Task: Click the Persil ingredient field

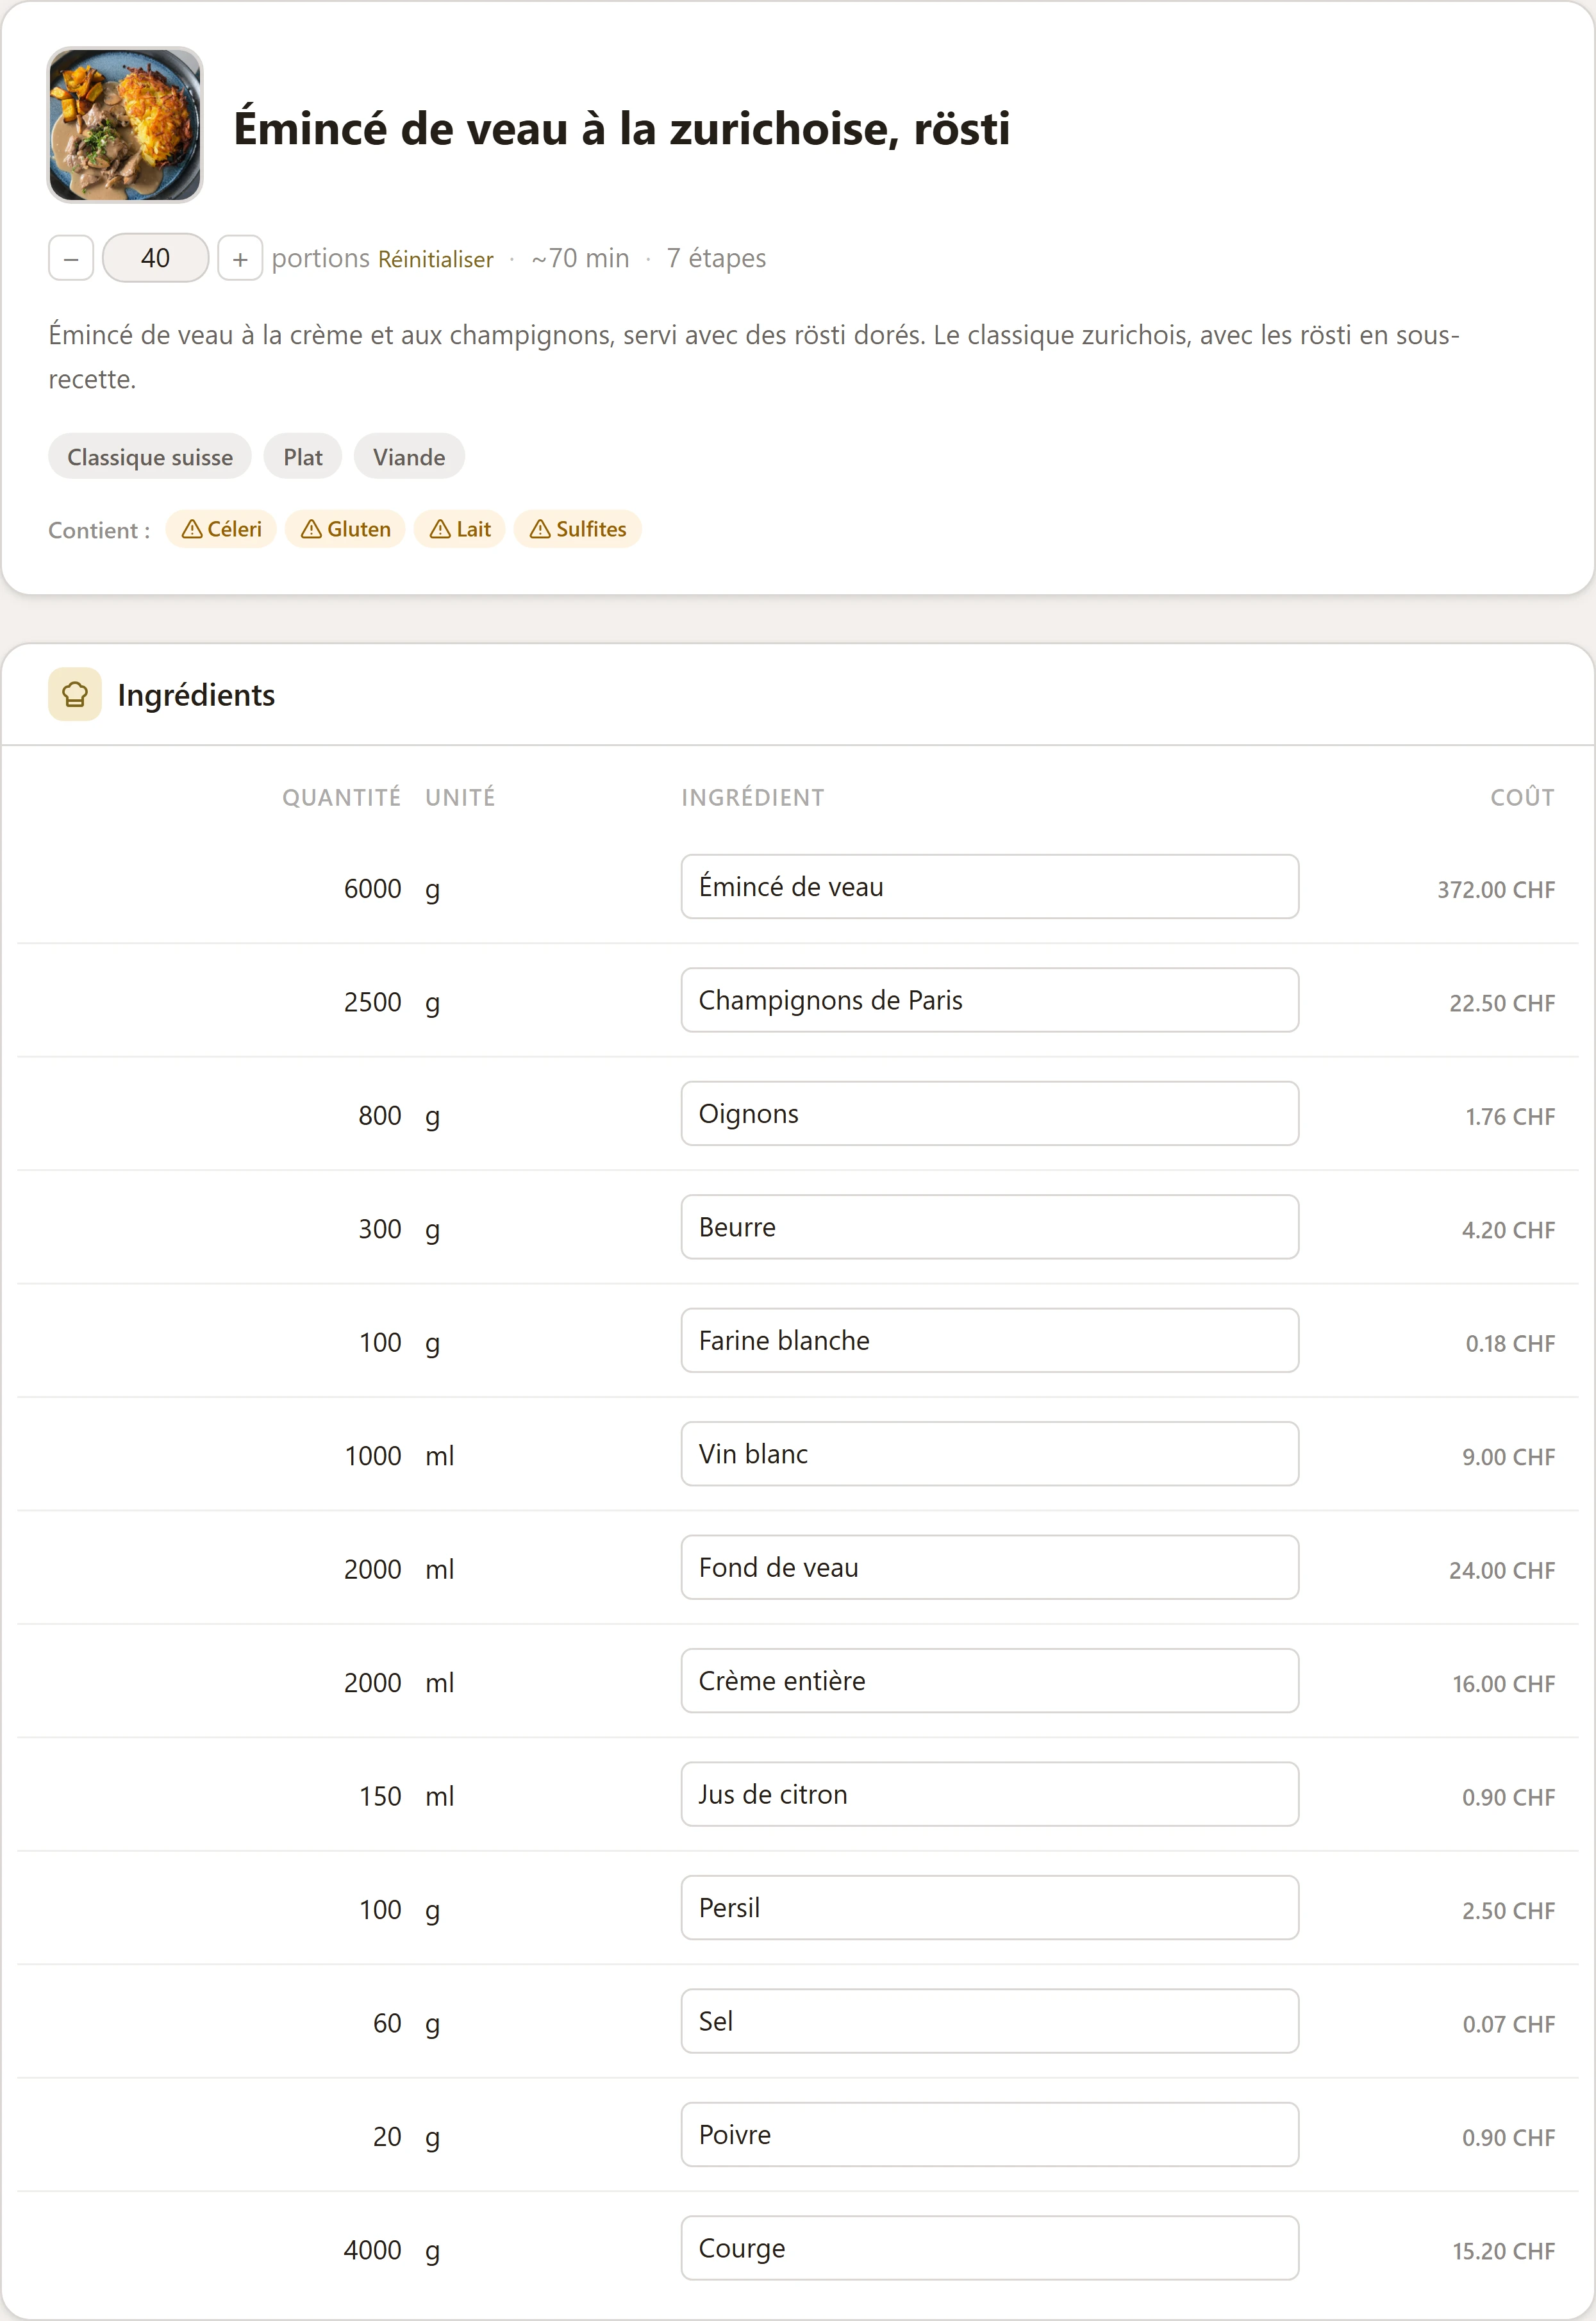Action: coord(990,1908)
